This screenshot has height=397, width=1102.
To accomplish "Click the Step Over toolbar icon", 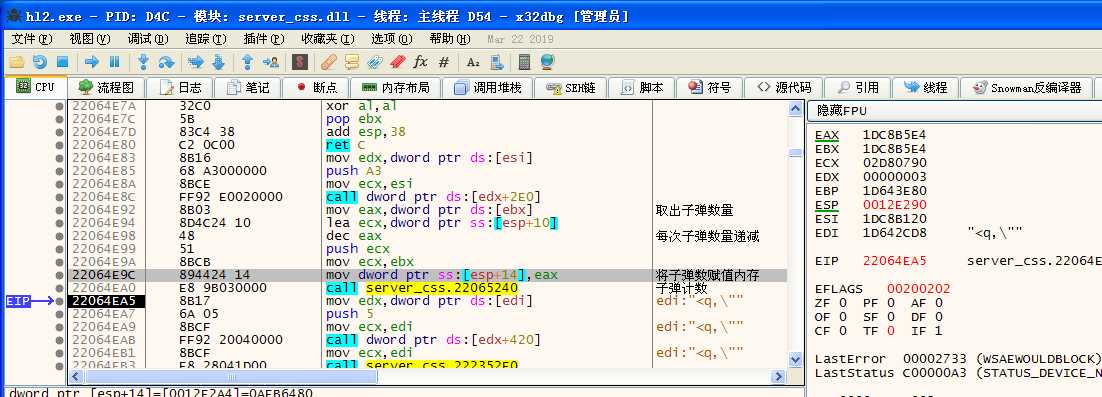I will [x=166, y=62].
